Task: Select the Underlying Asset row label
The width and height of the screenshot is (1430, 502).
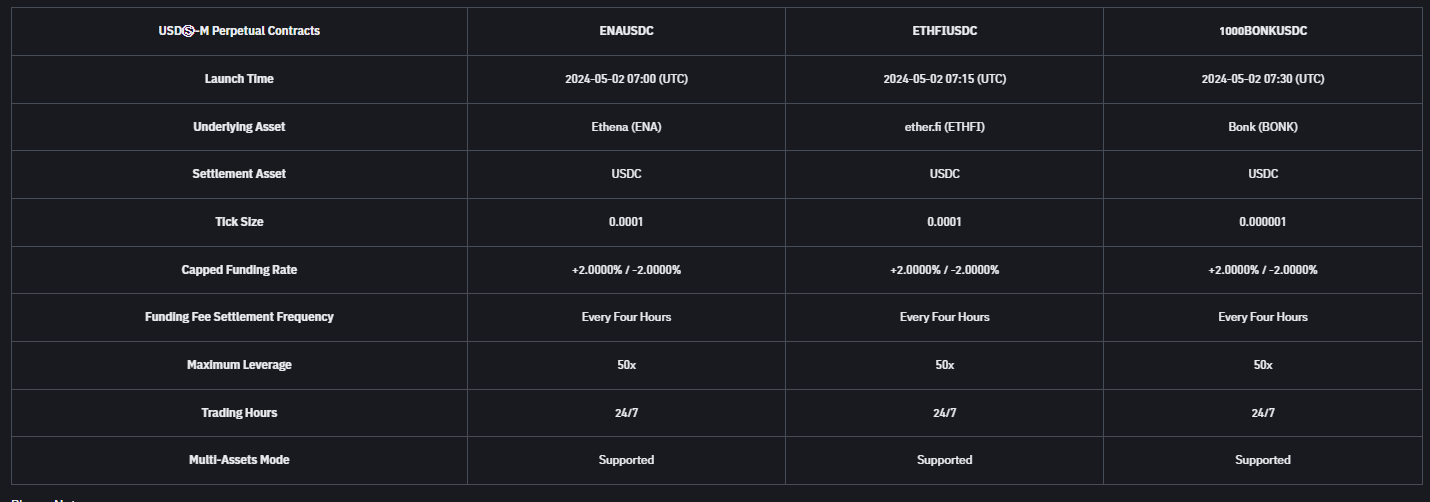Action: [x=239, y=127]
